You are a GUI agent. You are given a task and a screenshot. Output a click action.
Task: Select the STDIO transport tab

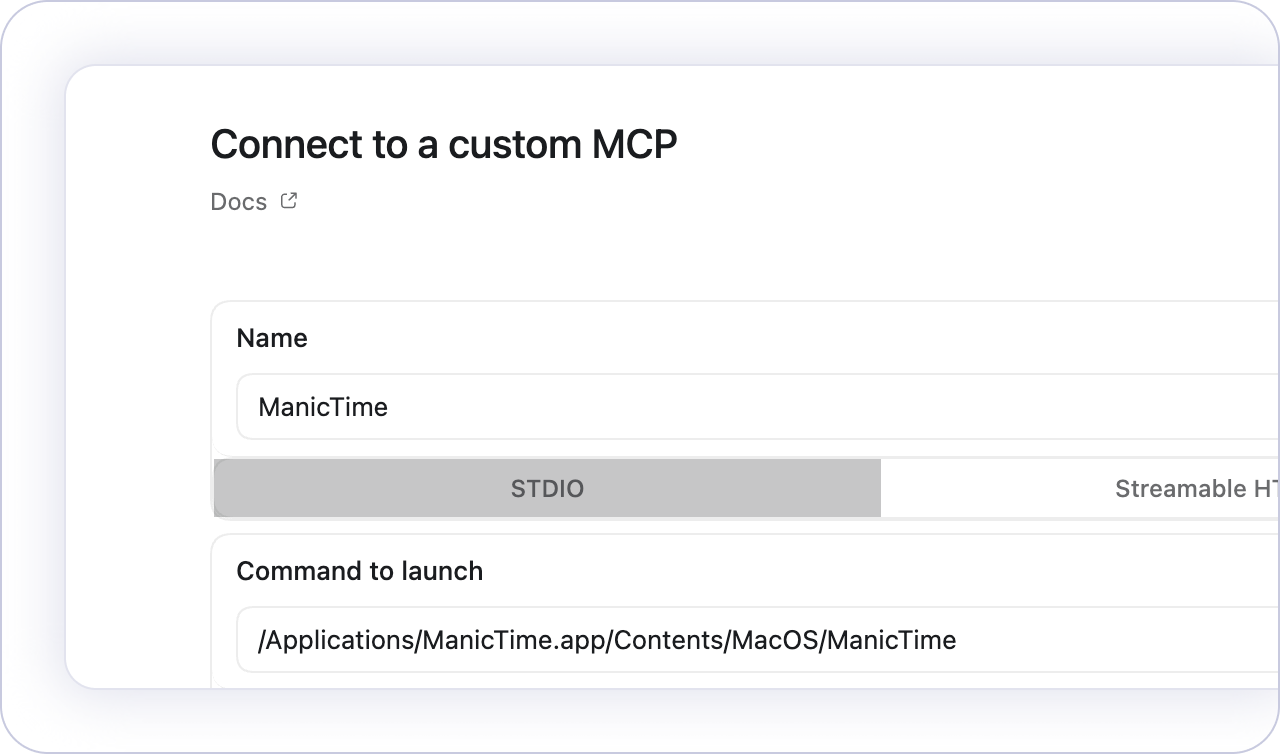click(x=547, y=489)
